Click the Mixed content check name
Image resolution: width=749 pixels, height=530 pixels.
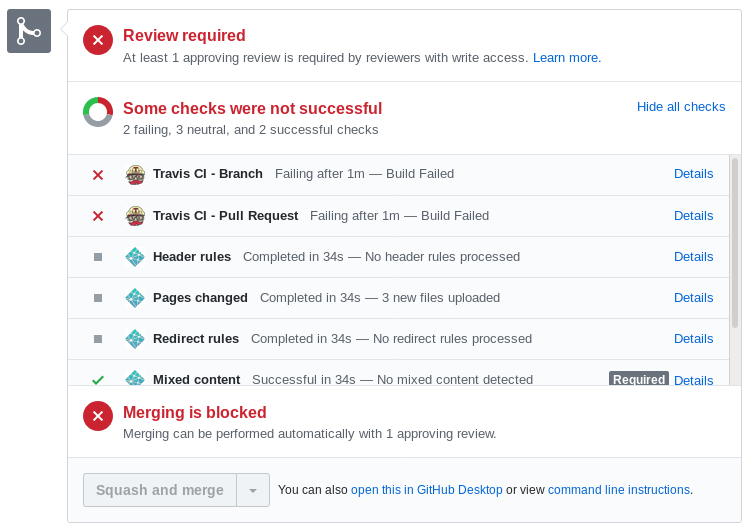(x=196, y=380)
